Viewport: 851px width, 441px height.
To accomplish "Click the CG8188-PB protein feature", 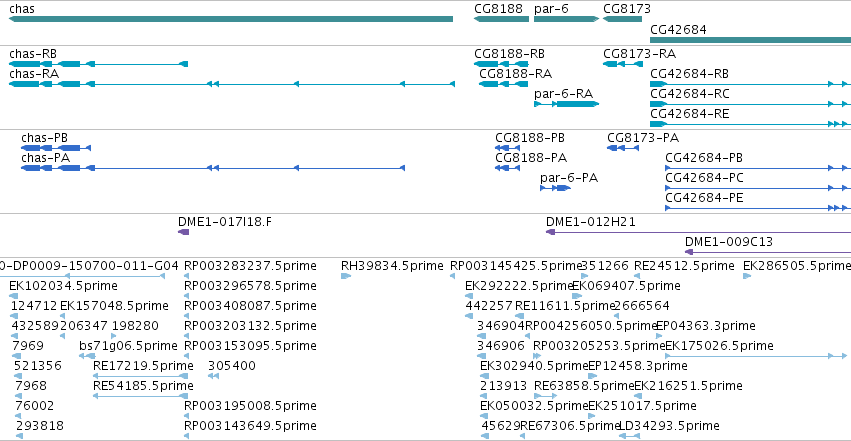I will click(507, 148).
